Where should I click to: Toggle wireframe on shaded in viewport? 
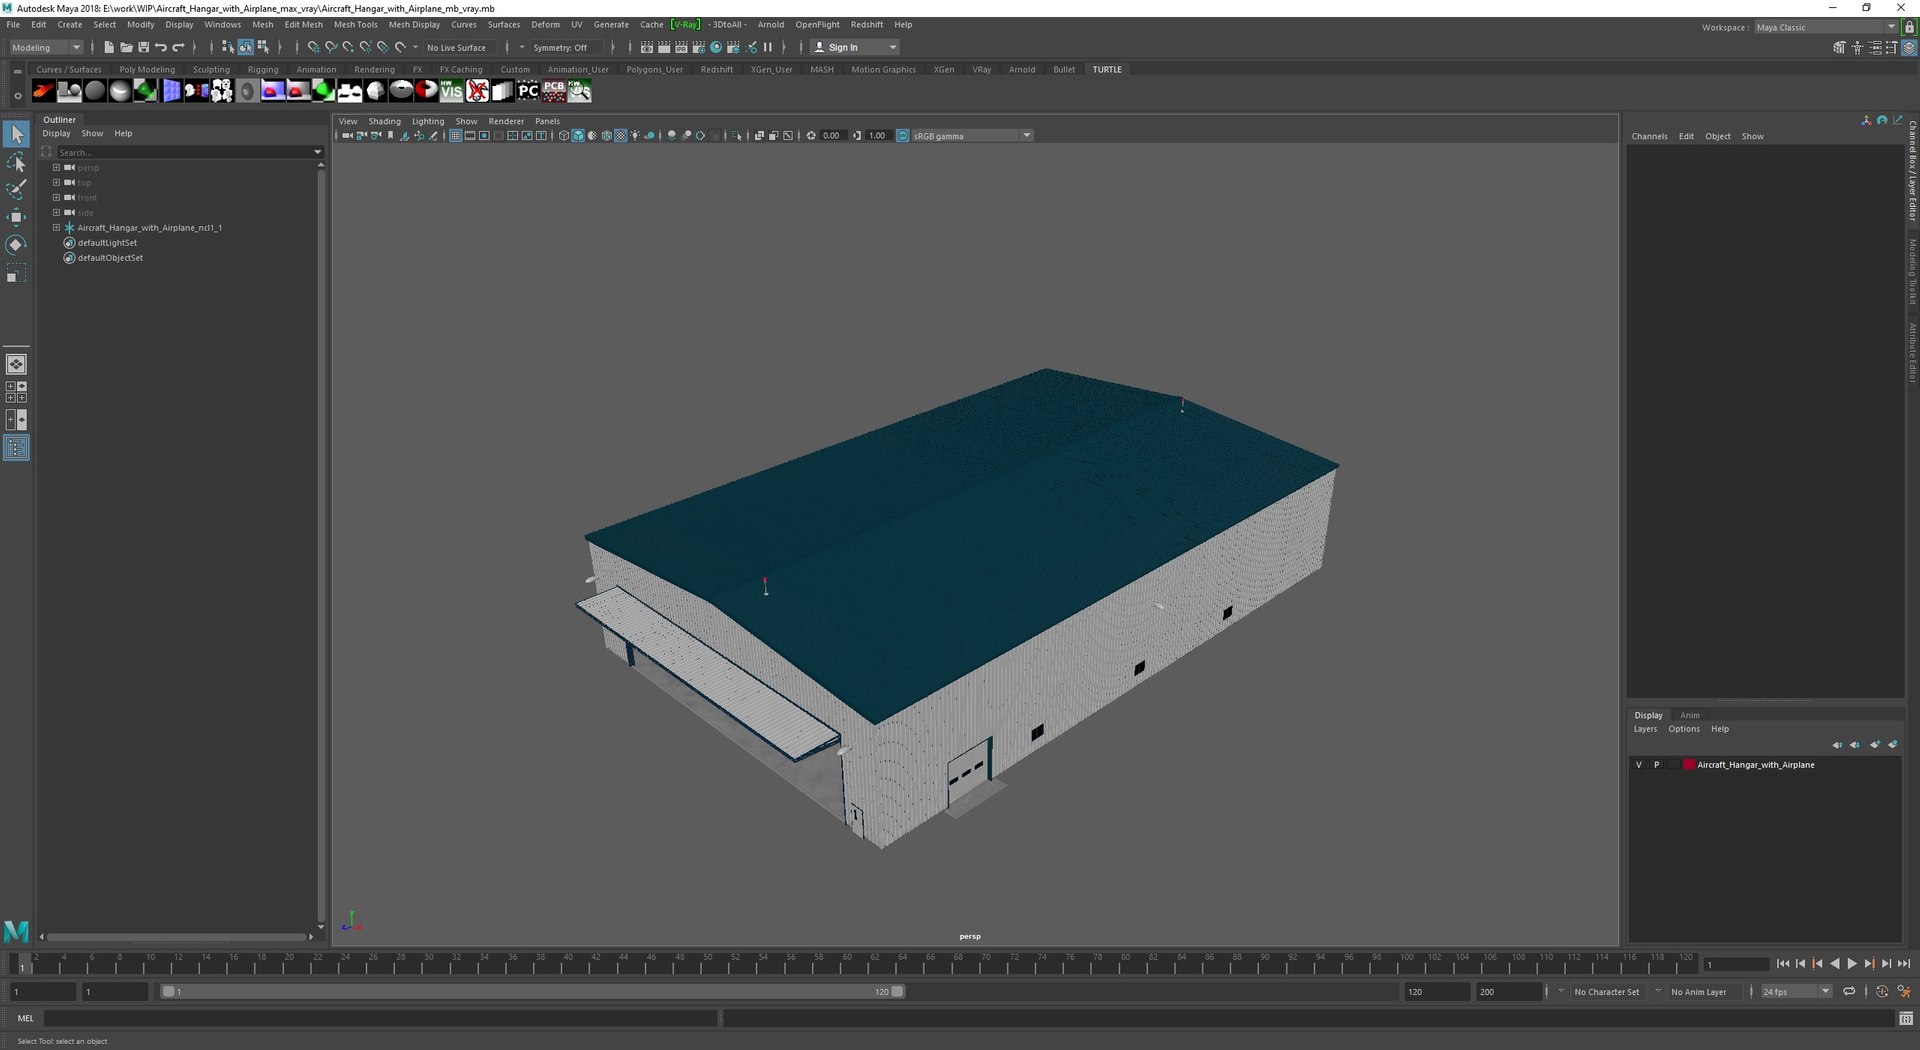coord(606,136)
